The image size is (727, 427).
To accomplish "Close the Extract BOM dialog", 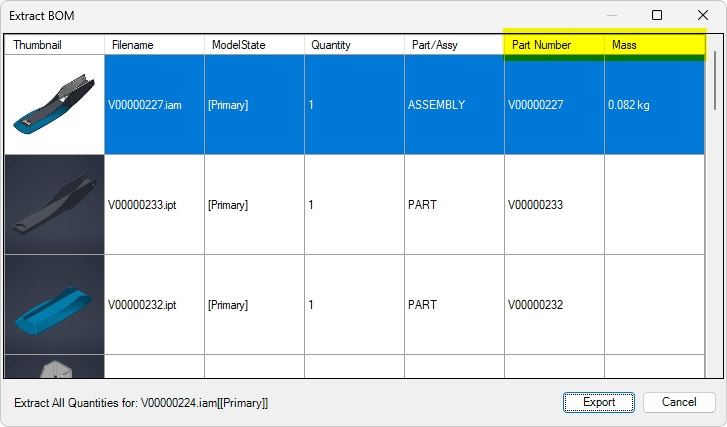I will 703,15.
